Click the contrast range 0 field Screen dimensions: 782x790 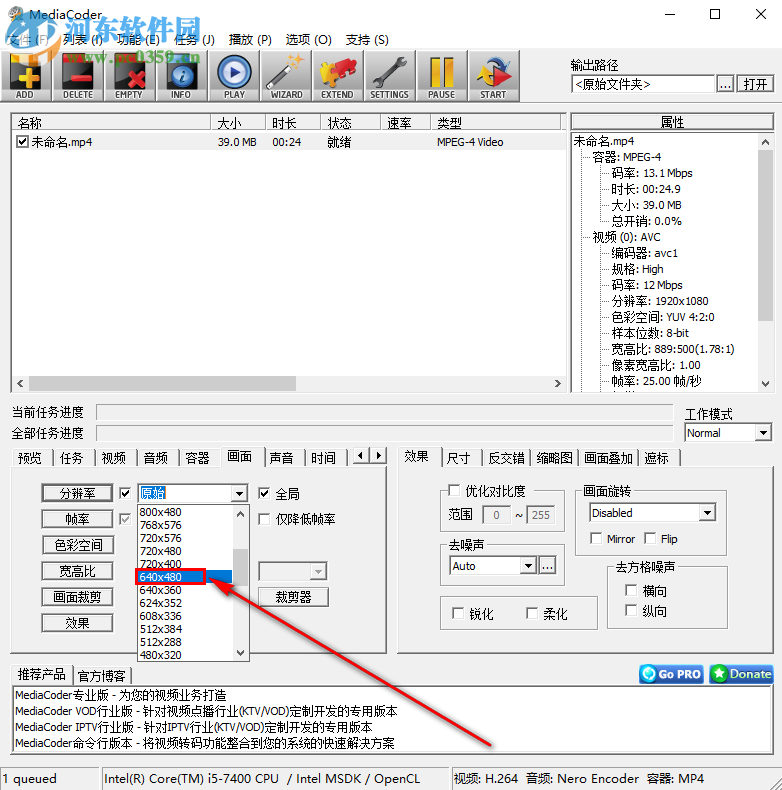496,515
